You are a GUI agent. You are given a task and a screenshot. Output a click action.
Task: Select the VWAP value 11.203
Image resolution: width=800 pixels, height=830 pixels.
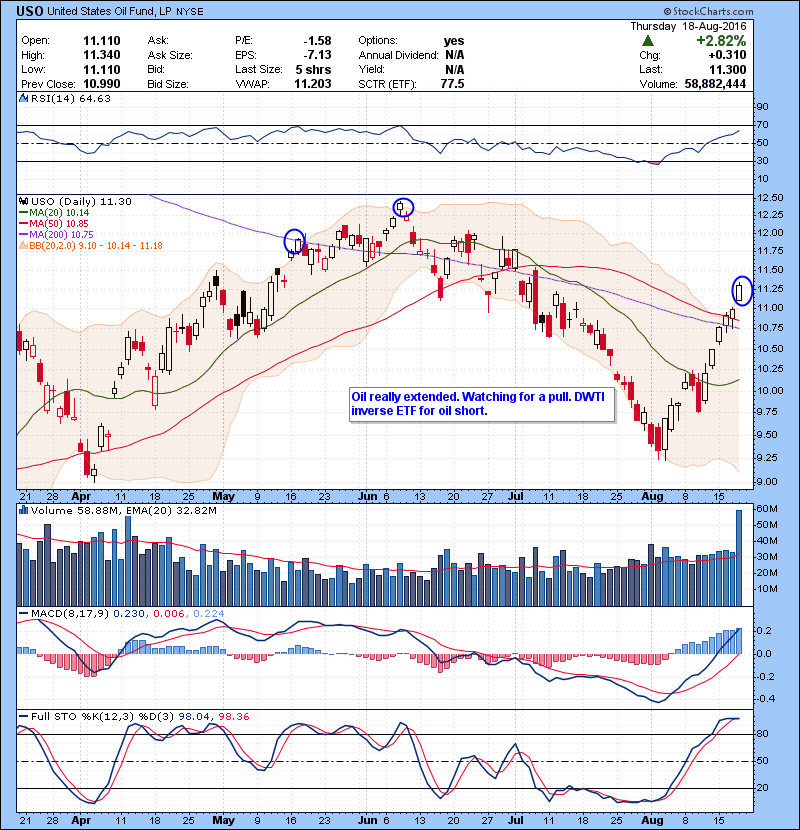[313, 84]
